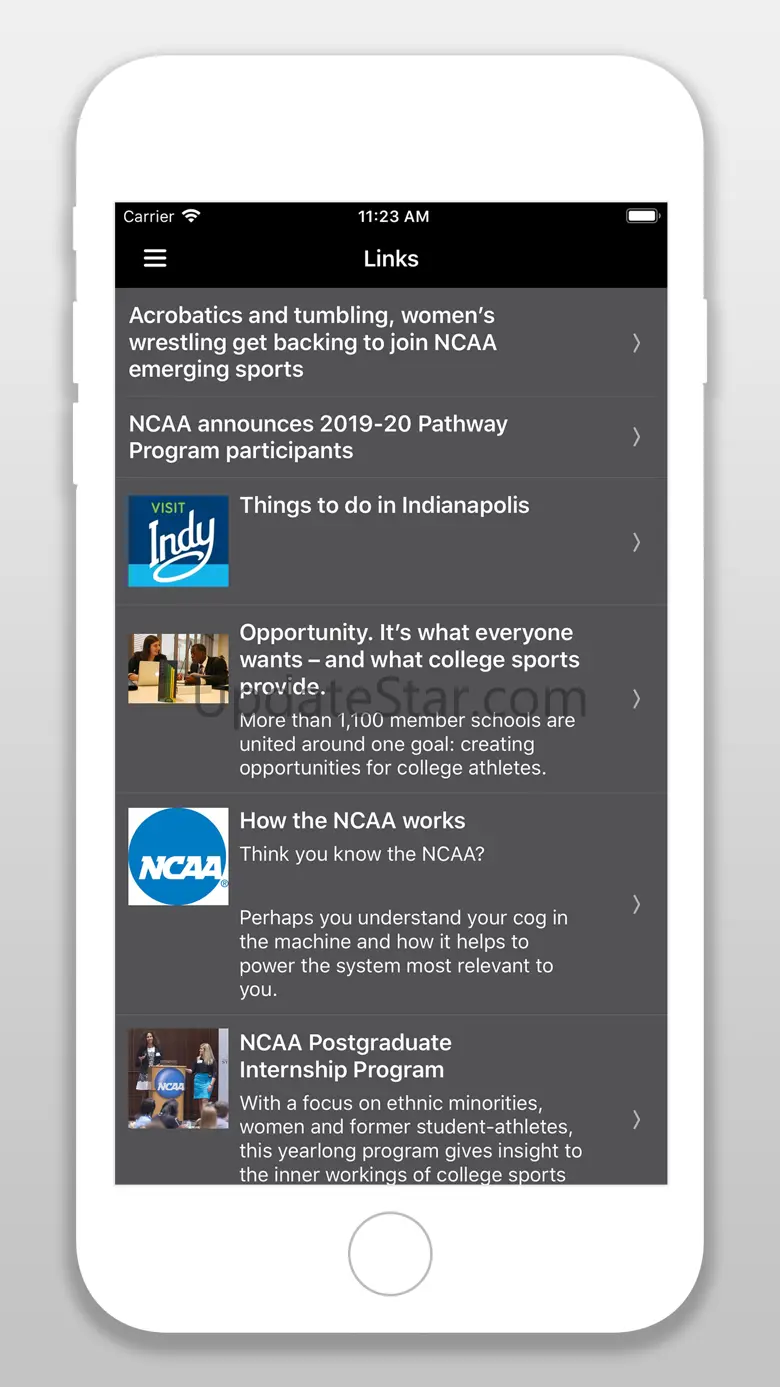
Task: Select chevron for How the NCAA works
Action: click(x=636, y=904)
